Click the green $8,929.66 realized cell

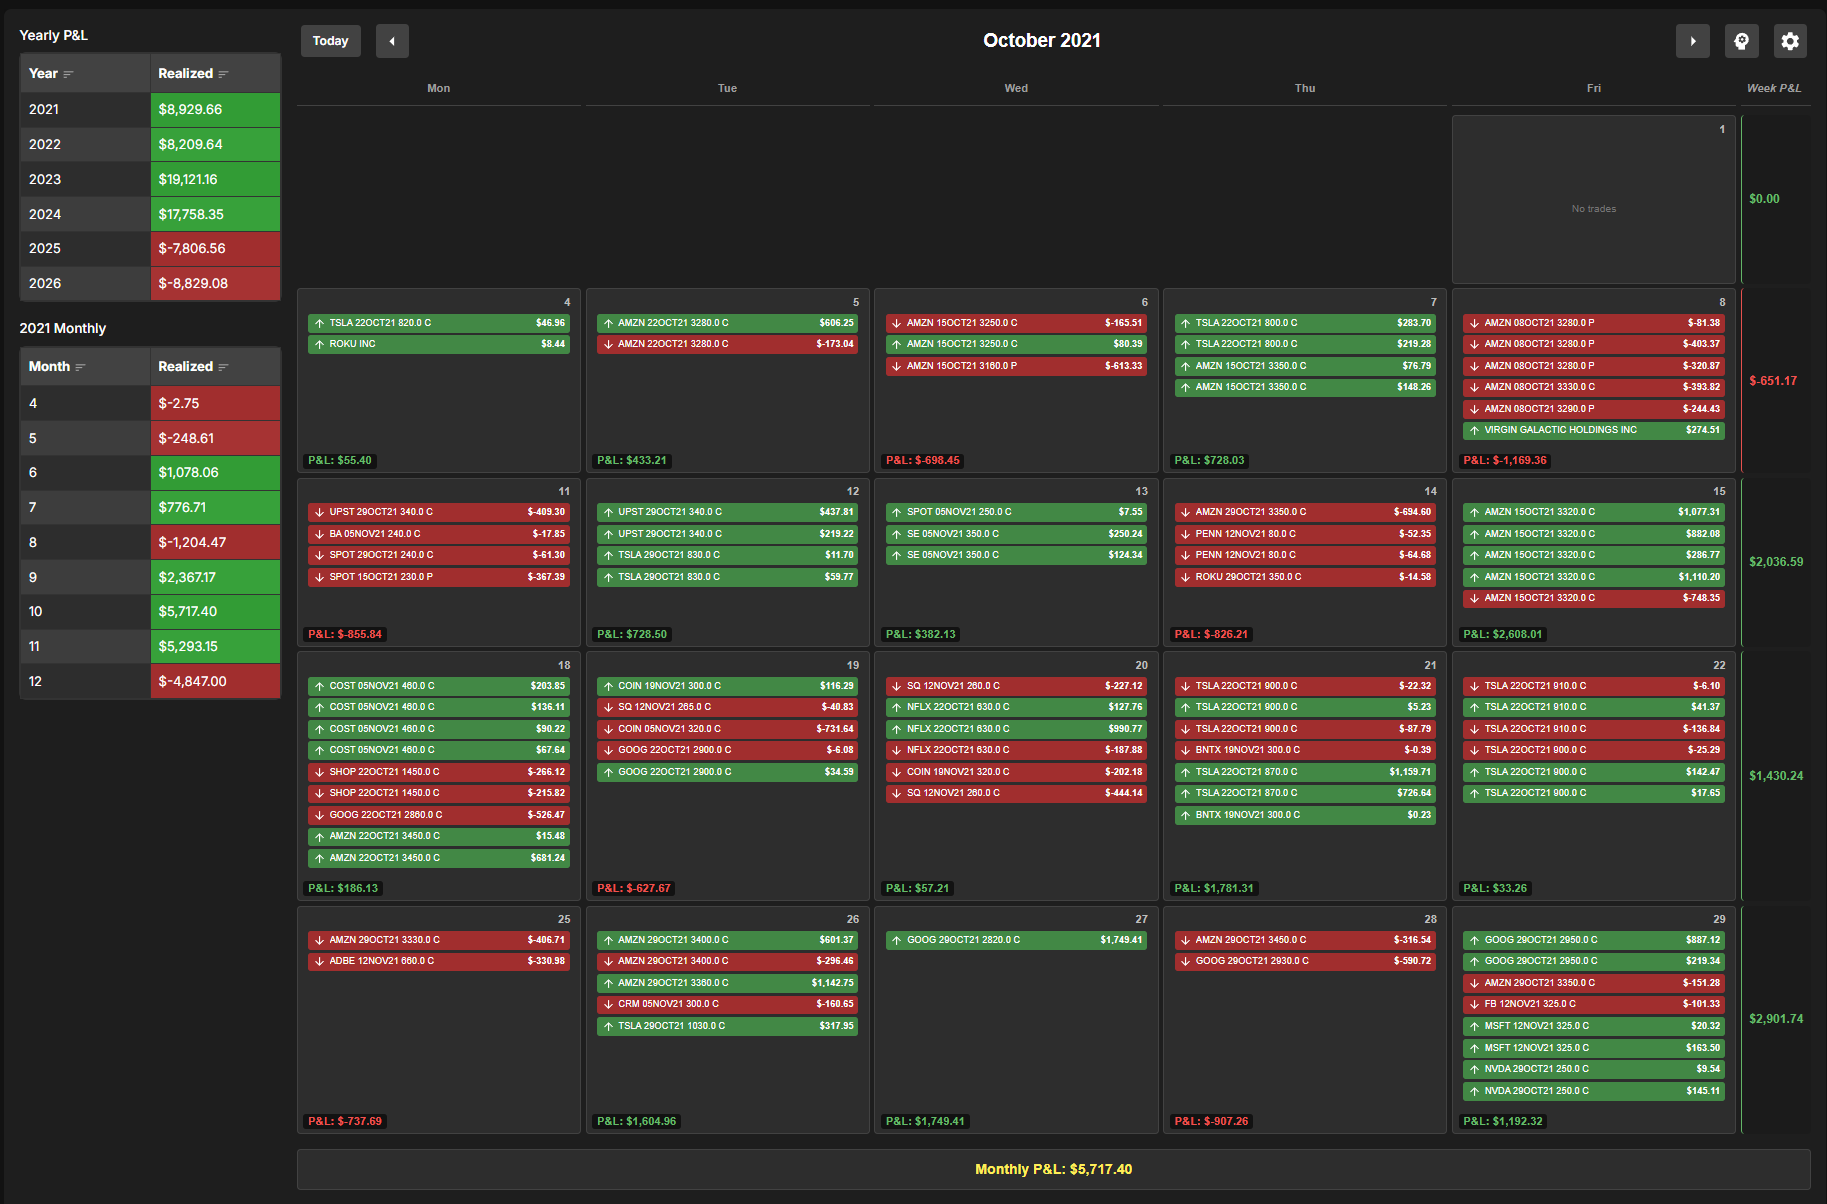click(x=215, y=110)
